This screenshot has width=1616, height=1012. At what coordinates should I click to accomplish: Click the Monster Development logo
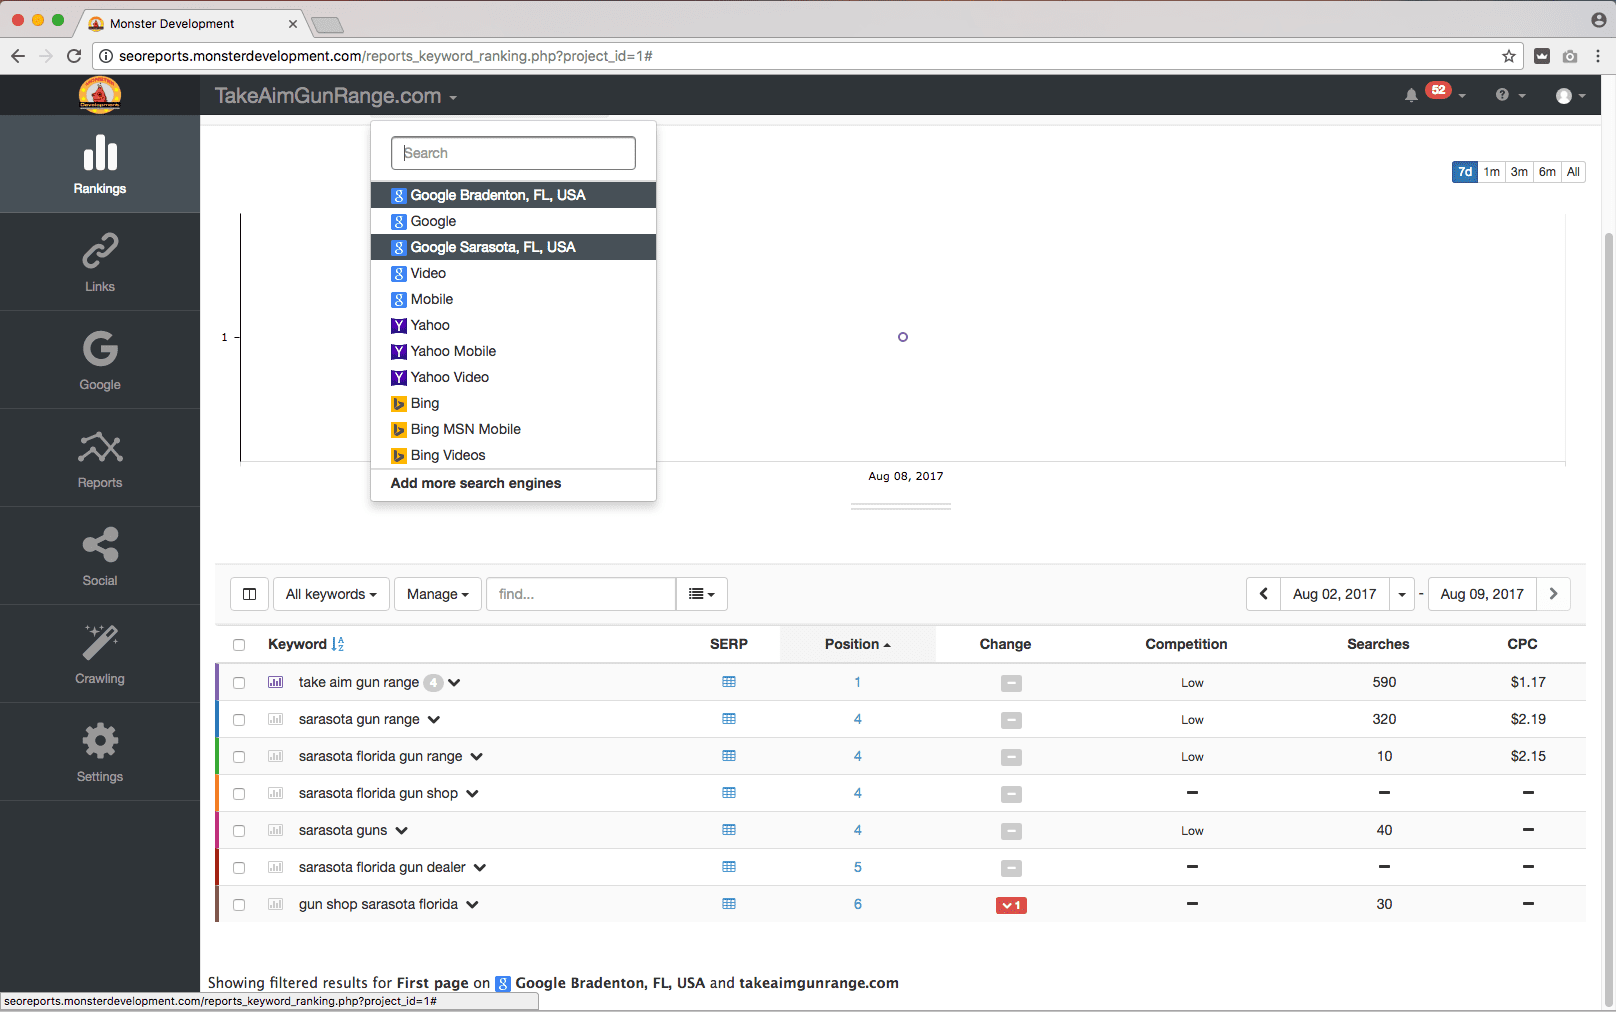click(100, 95)
